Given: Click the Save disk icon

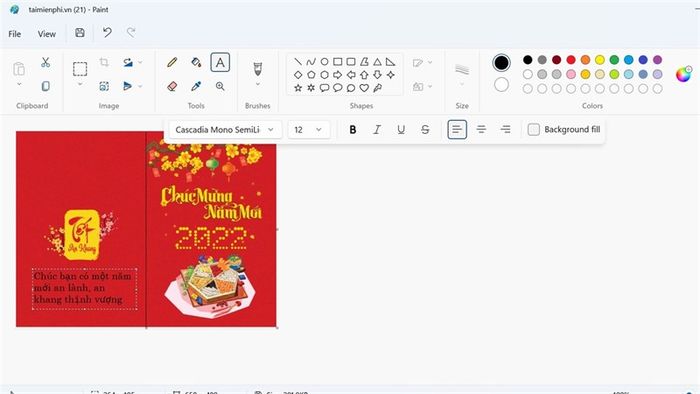Looking at the screenshot, I should tap(80, 33).
